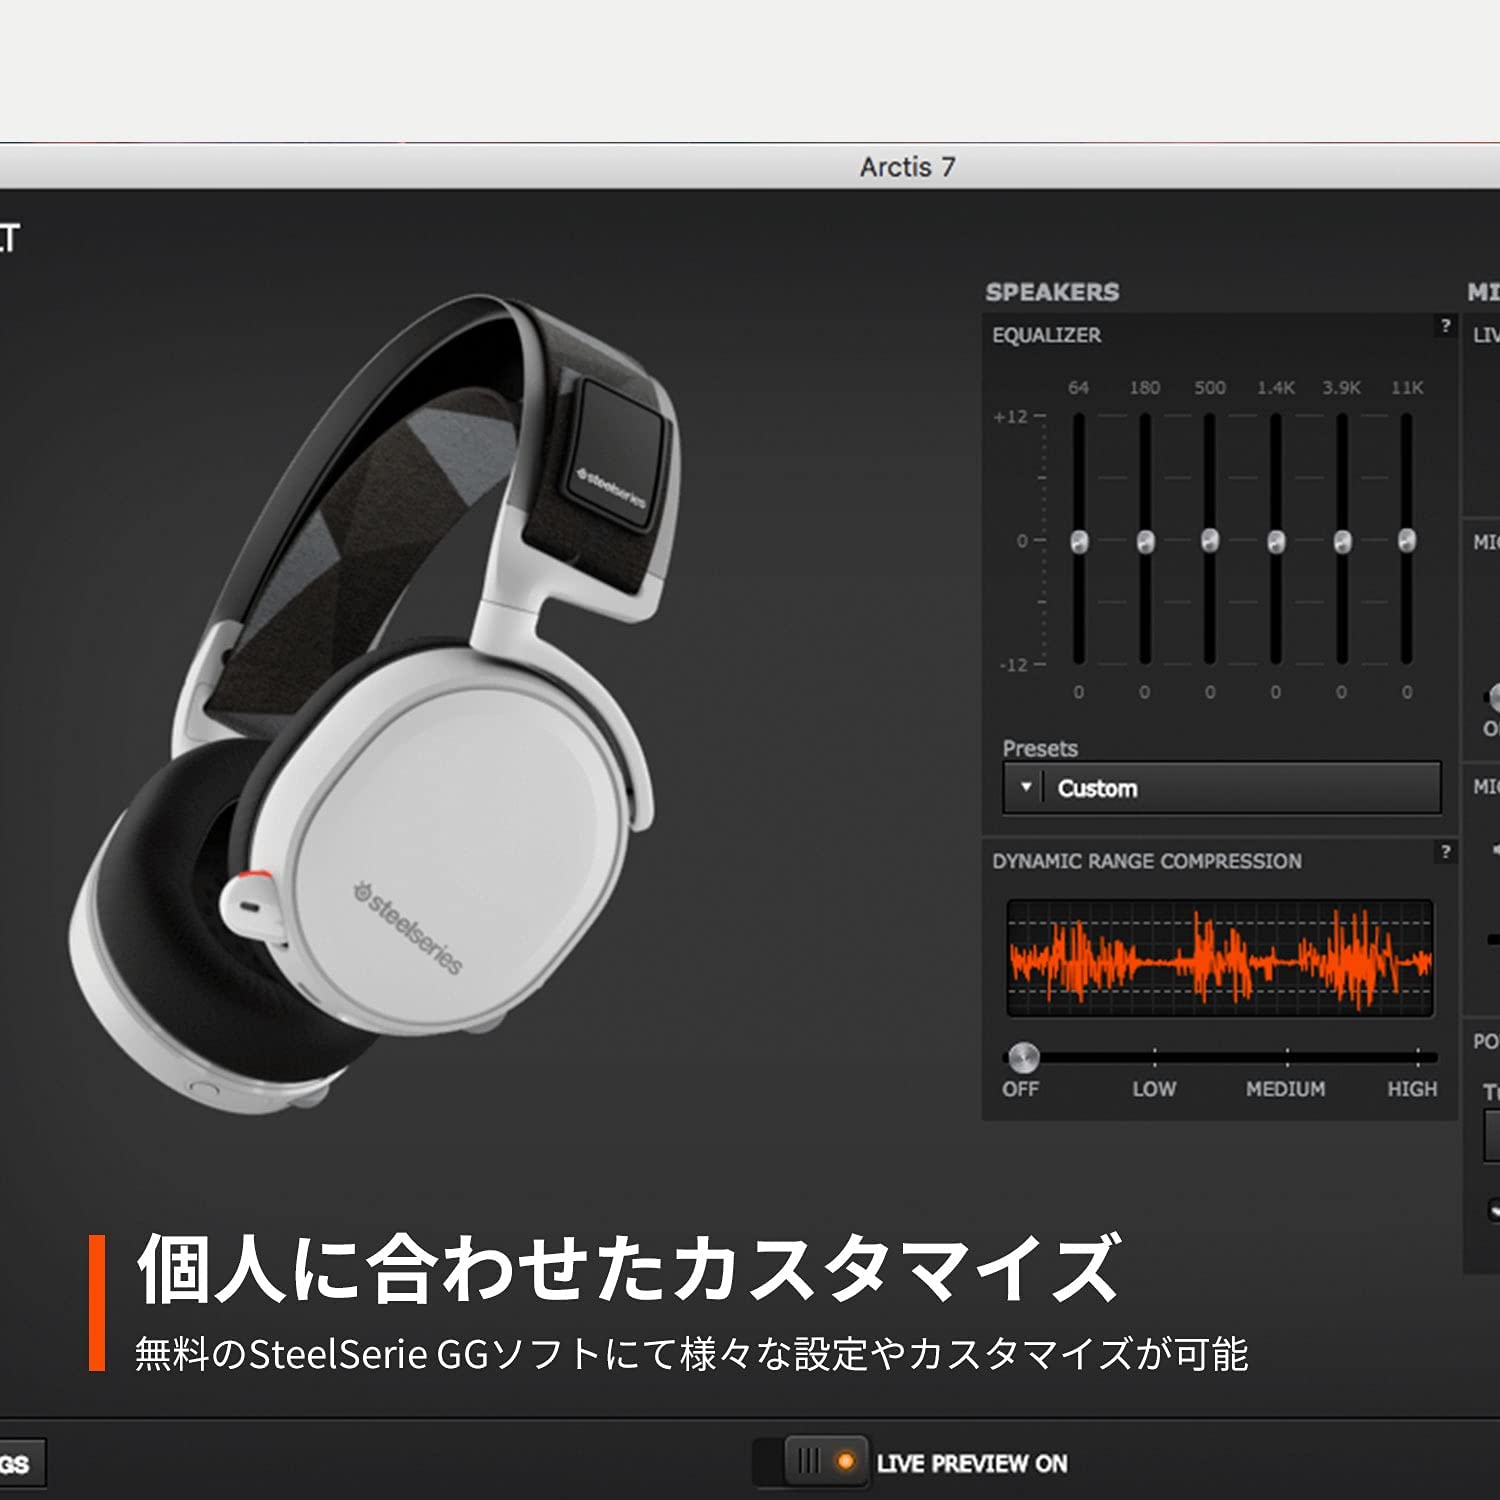
Task: Click the 64 Hz equalizer slider handle
Action: coord(1079,541)
